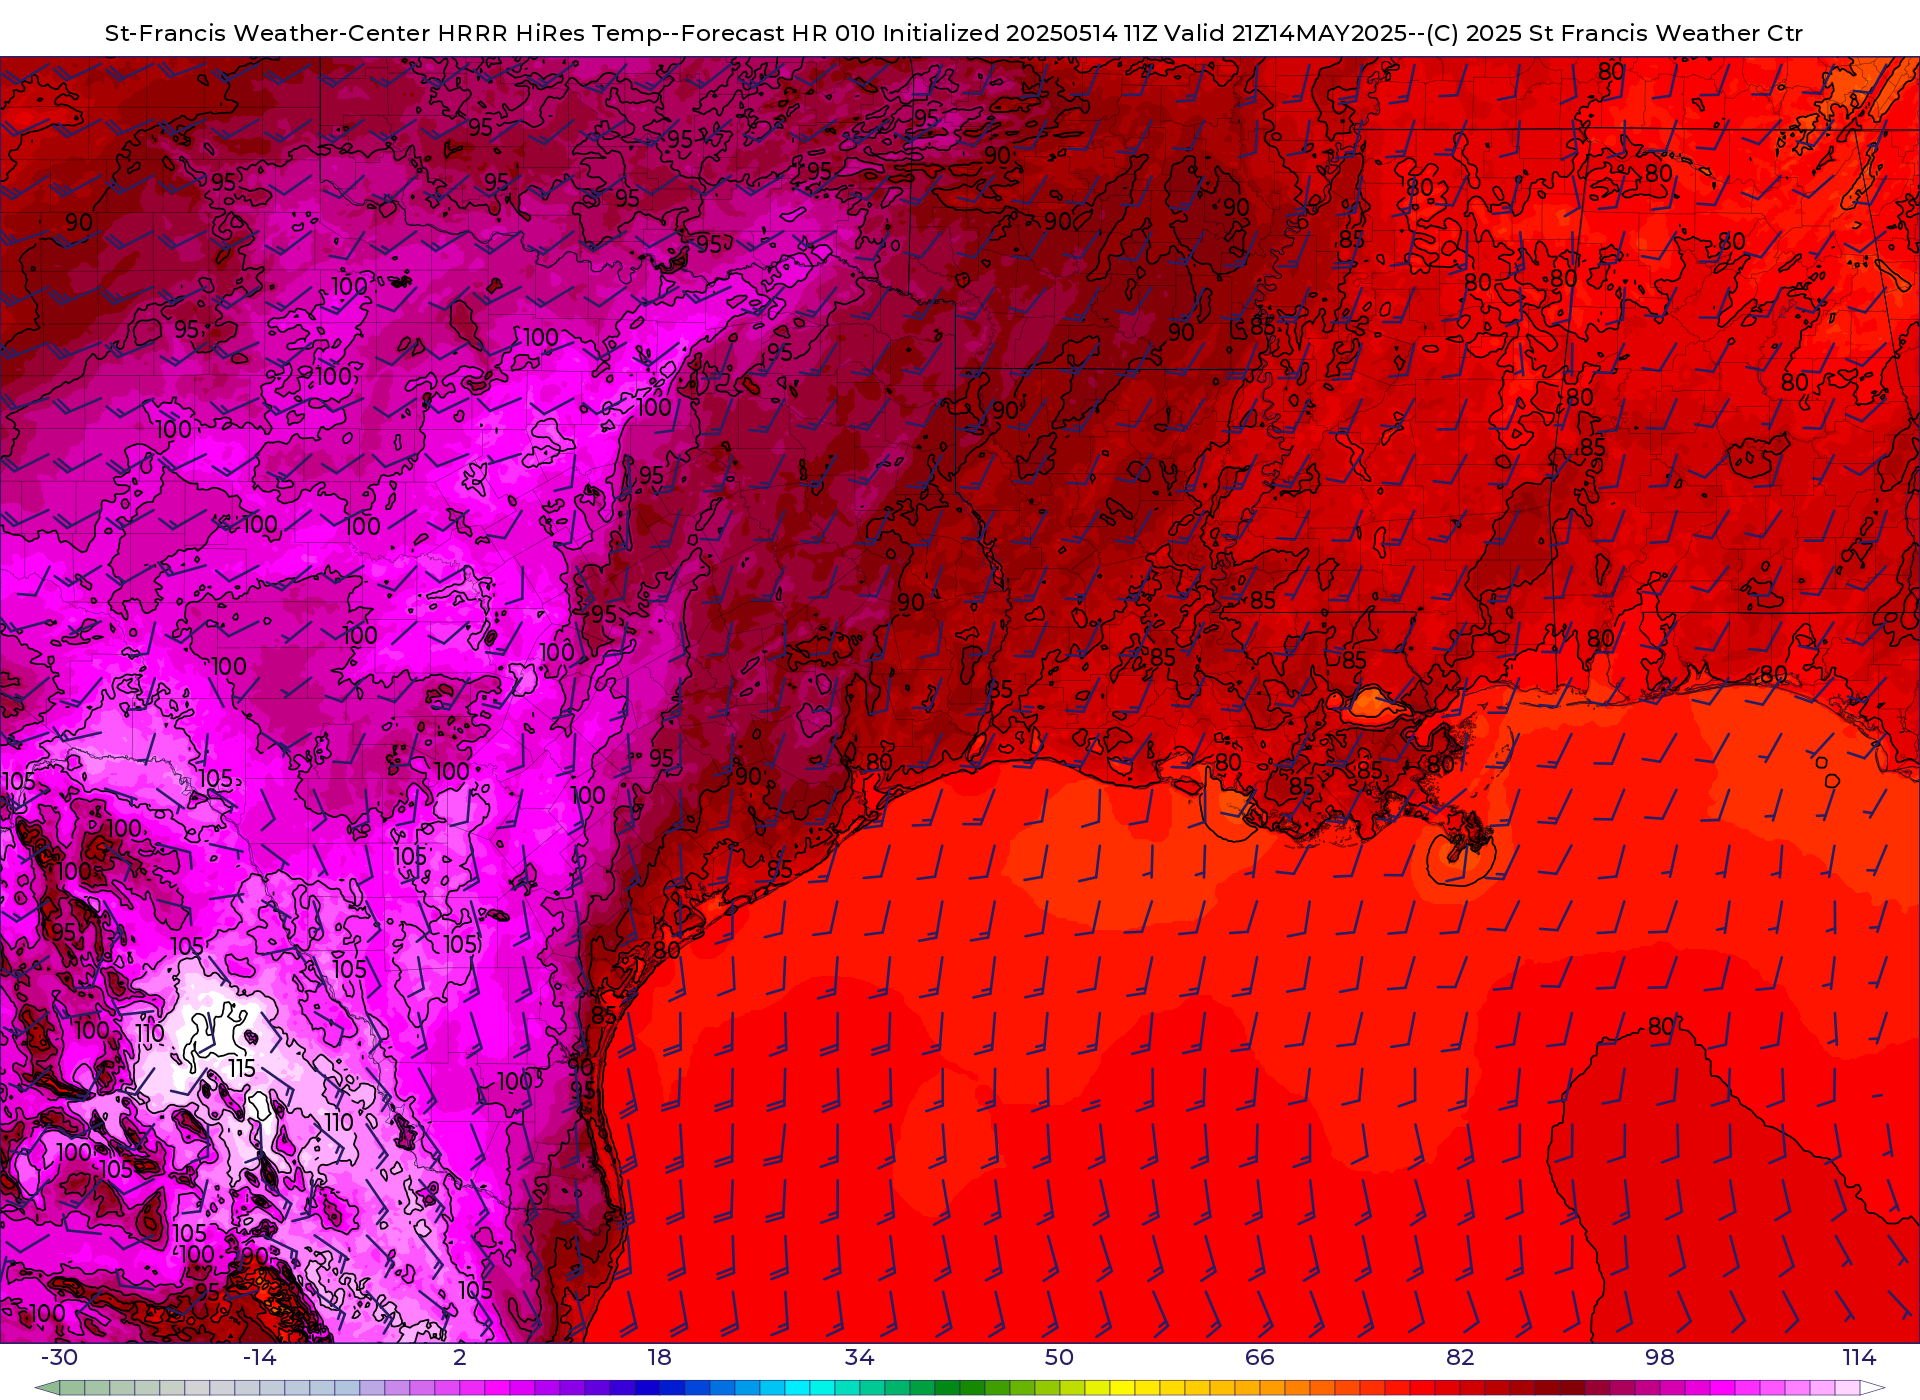Click "HRRR HiRes Temp" in the title
Viewport: 1920px width, 1400px height.
point(549,33)
